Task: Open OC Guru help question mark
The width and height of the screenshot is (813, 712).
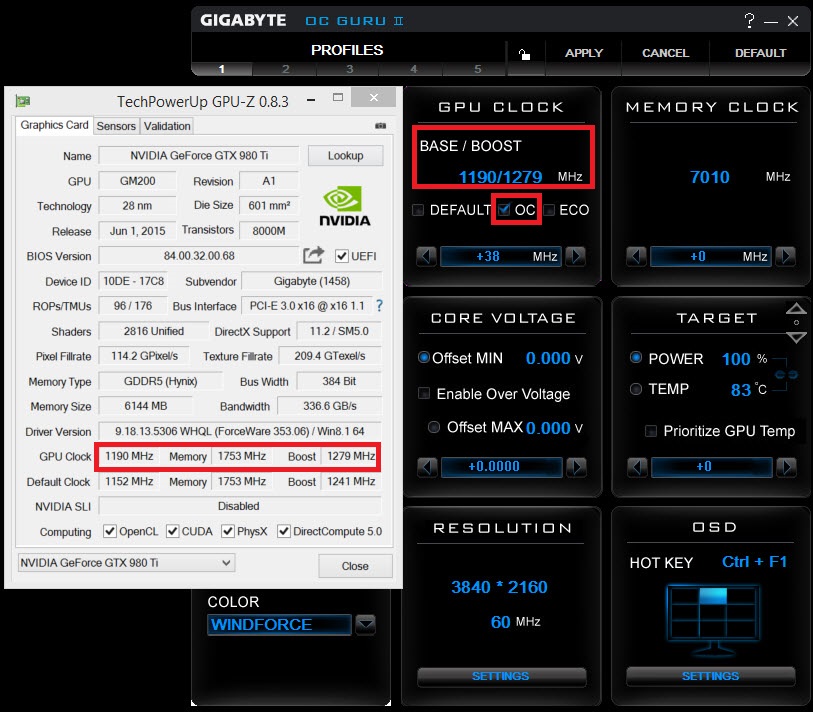Action: point(749,21)
